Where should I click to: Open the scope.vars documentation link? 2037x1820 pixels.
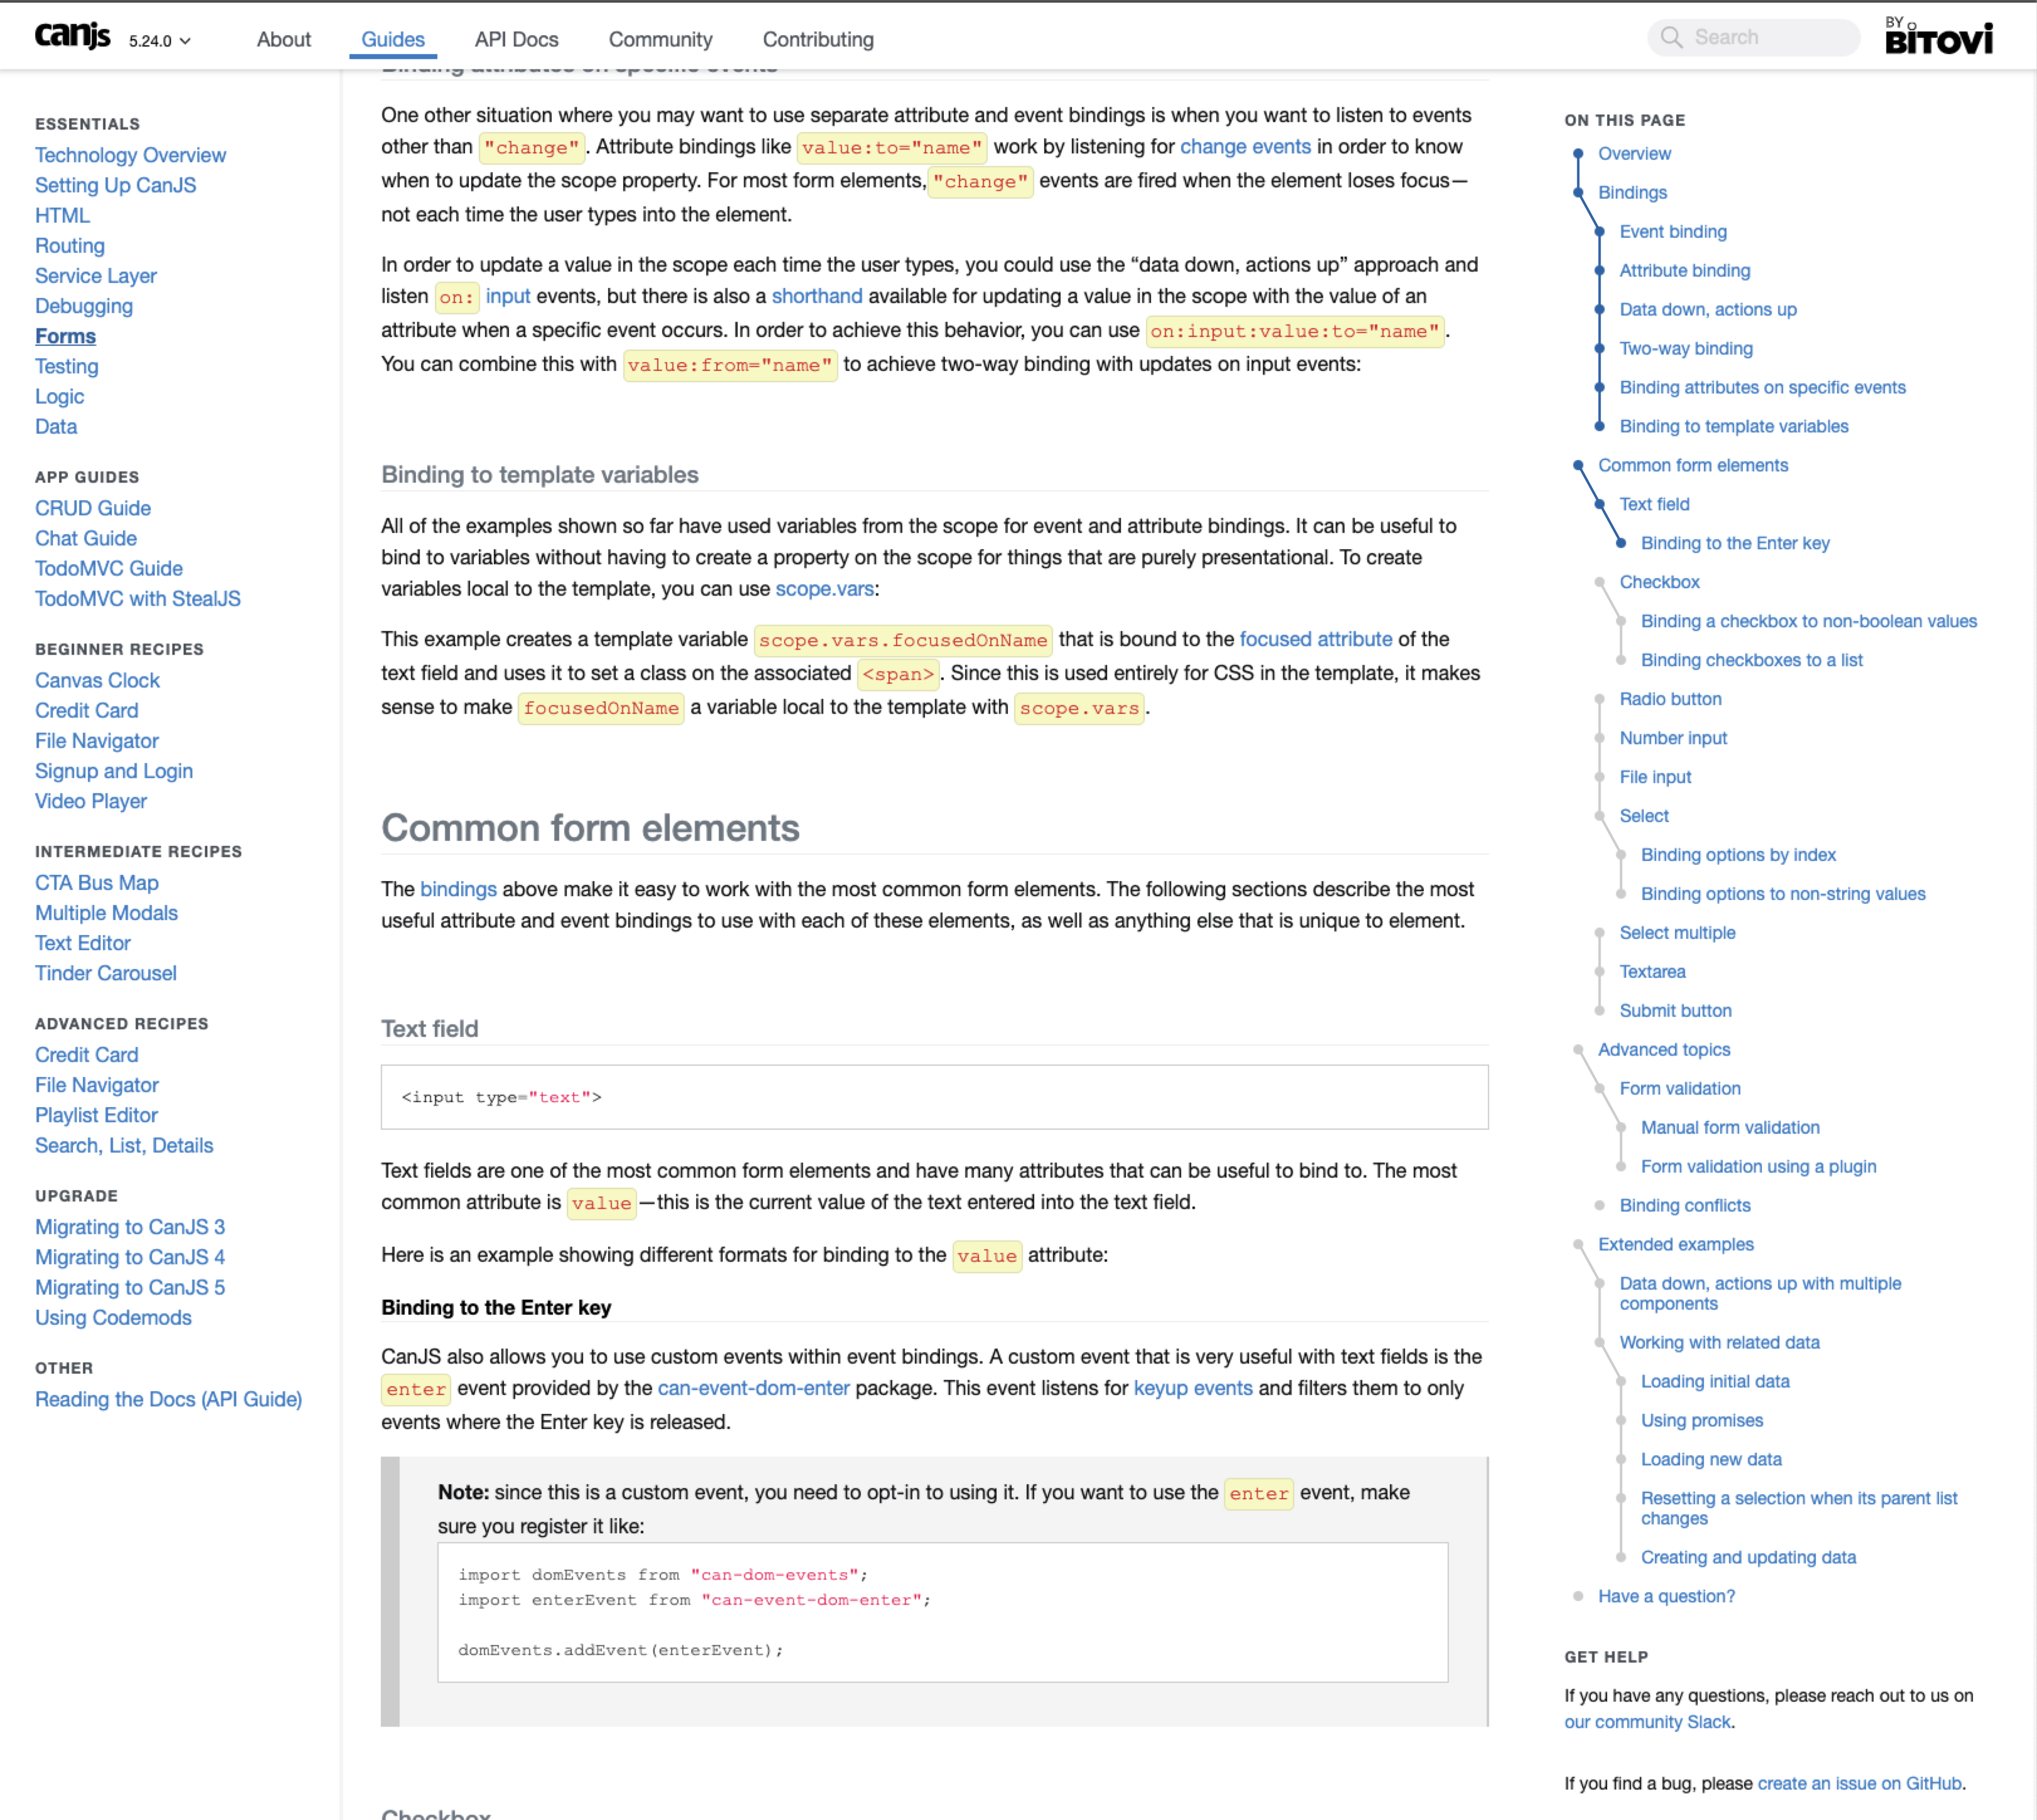[x=824, y=589]
